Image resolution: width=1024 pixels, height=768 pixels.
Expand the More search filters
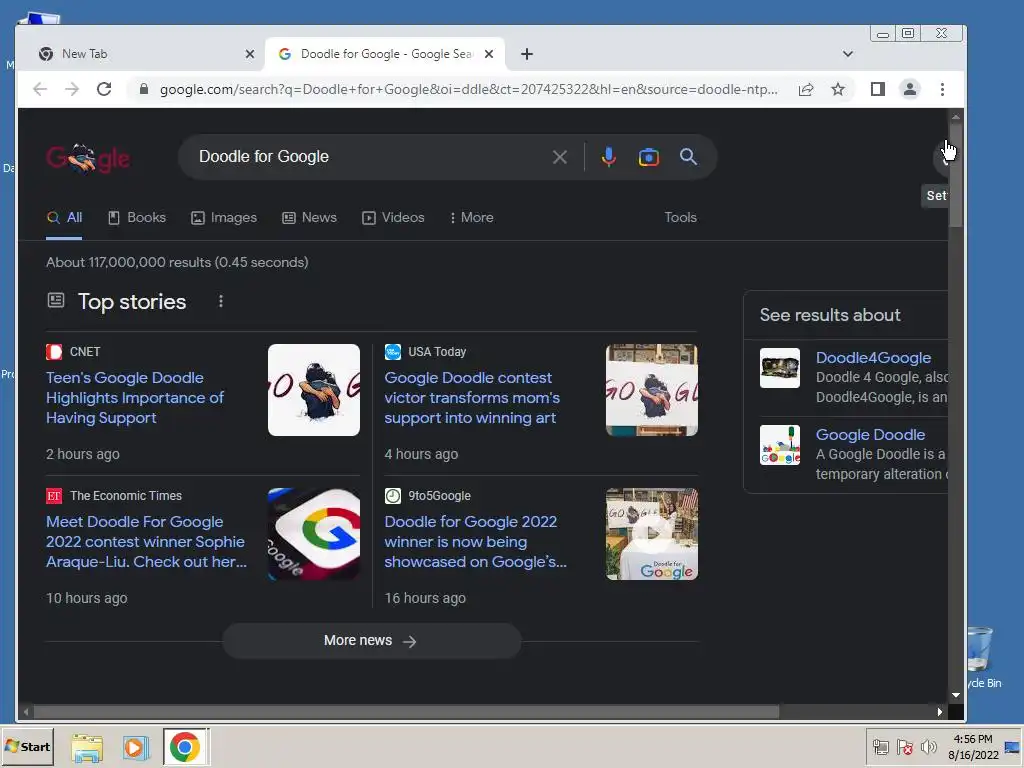coord(472,217)
